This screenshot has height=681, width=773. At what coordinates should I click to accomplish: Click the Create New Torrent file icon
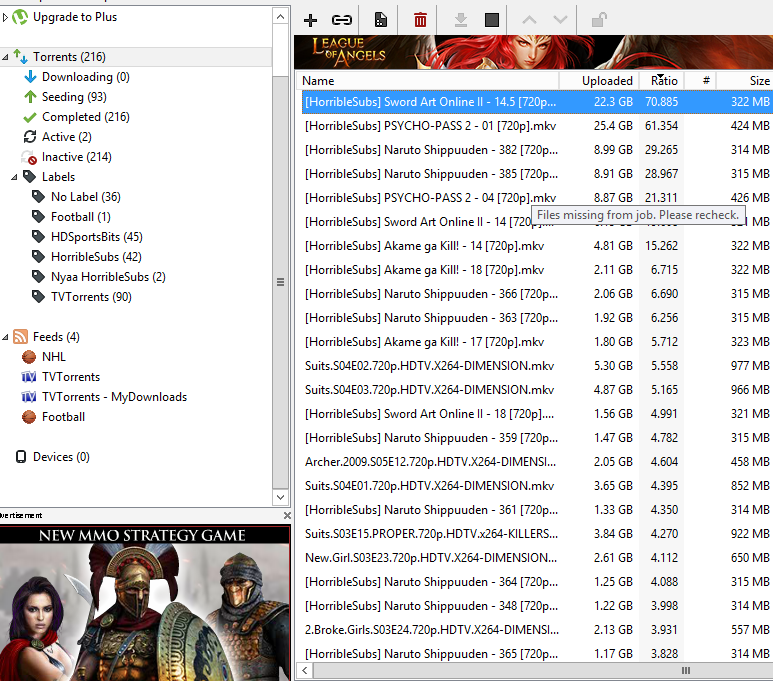pyautogui.click(x=381, y=20)
